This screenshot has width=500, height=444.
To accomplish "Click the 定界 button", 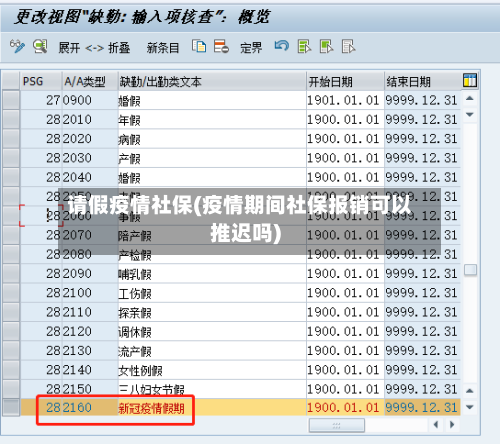I will click(251, 48).
